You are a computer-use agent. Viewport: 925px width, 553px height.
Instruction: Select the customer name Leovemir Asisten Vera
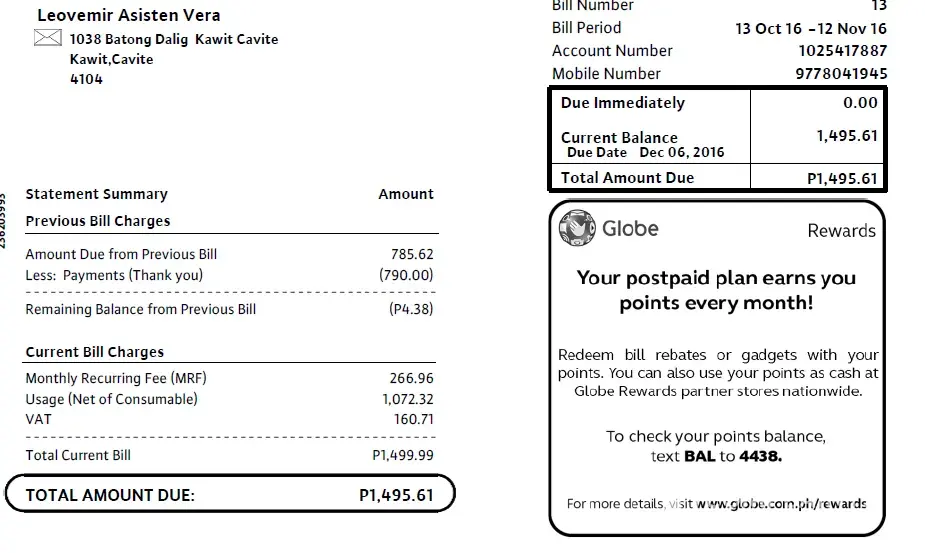point(128,15)
